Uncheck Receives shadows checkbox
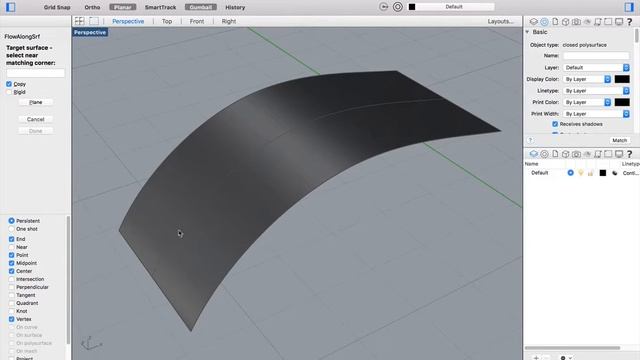 pyautogui.click(x=555, y=124)
